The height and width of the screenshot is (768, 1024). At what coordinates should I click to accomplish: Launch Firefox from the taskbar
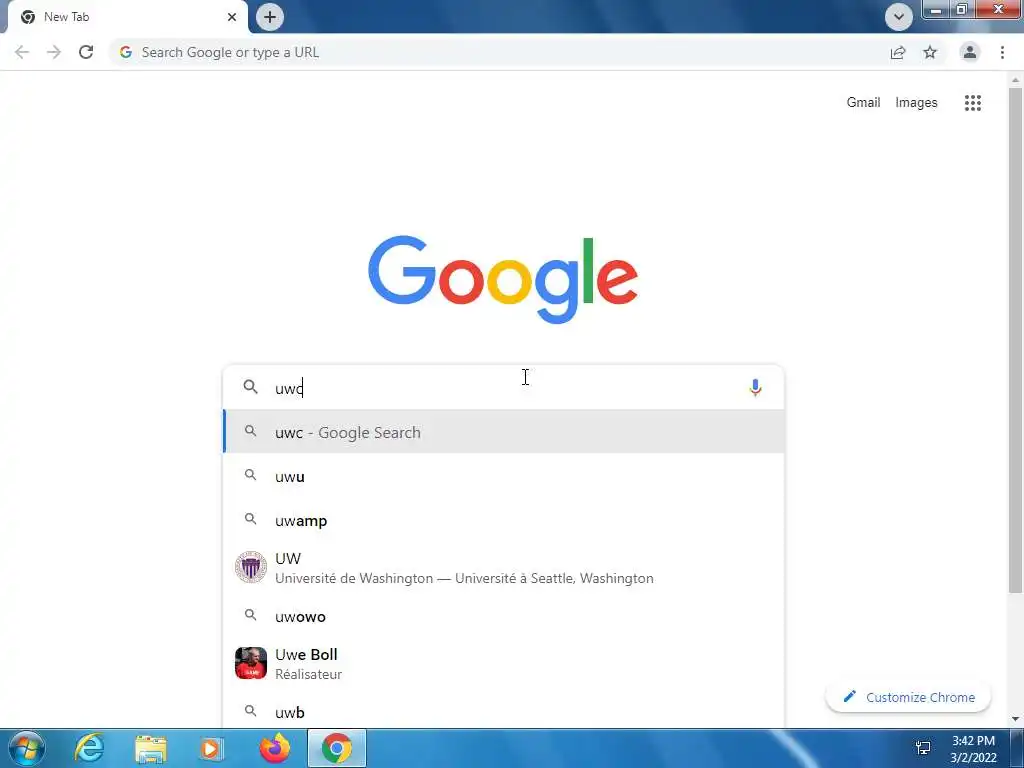point(274,748)
